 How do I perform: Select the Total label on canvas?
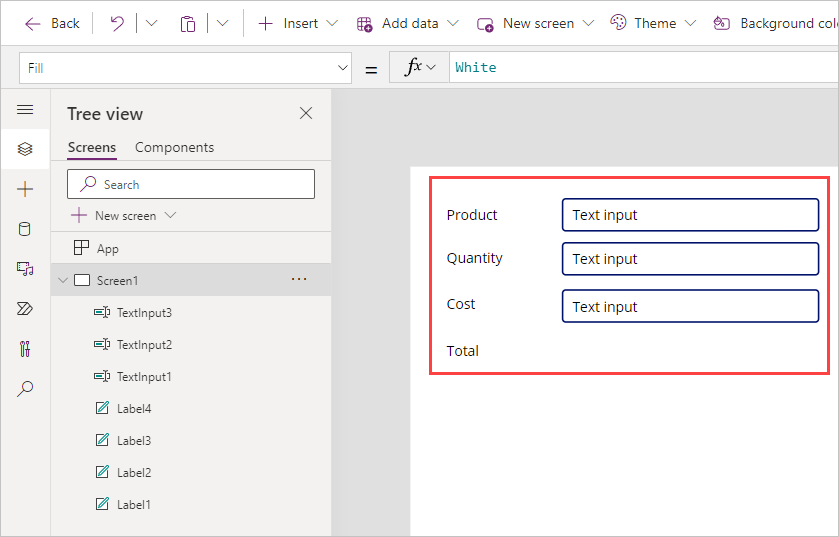tap(462, 351)
